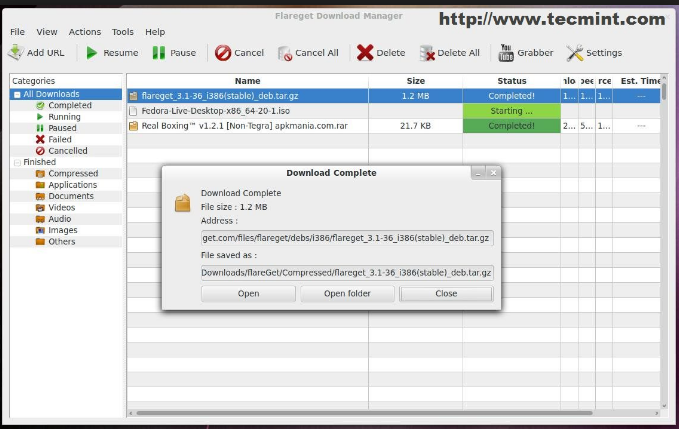The image size is (679, 429).
Task: Click the Documents folder icon
Action: [40, 196]
